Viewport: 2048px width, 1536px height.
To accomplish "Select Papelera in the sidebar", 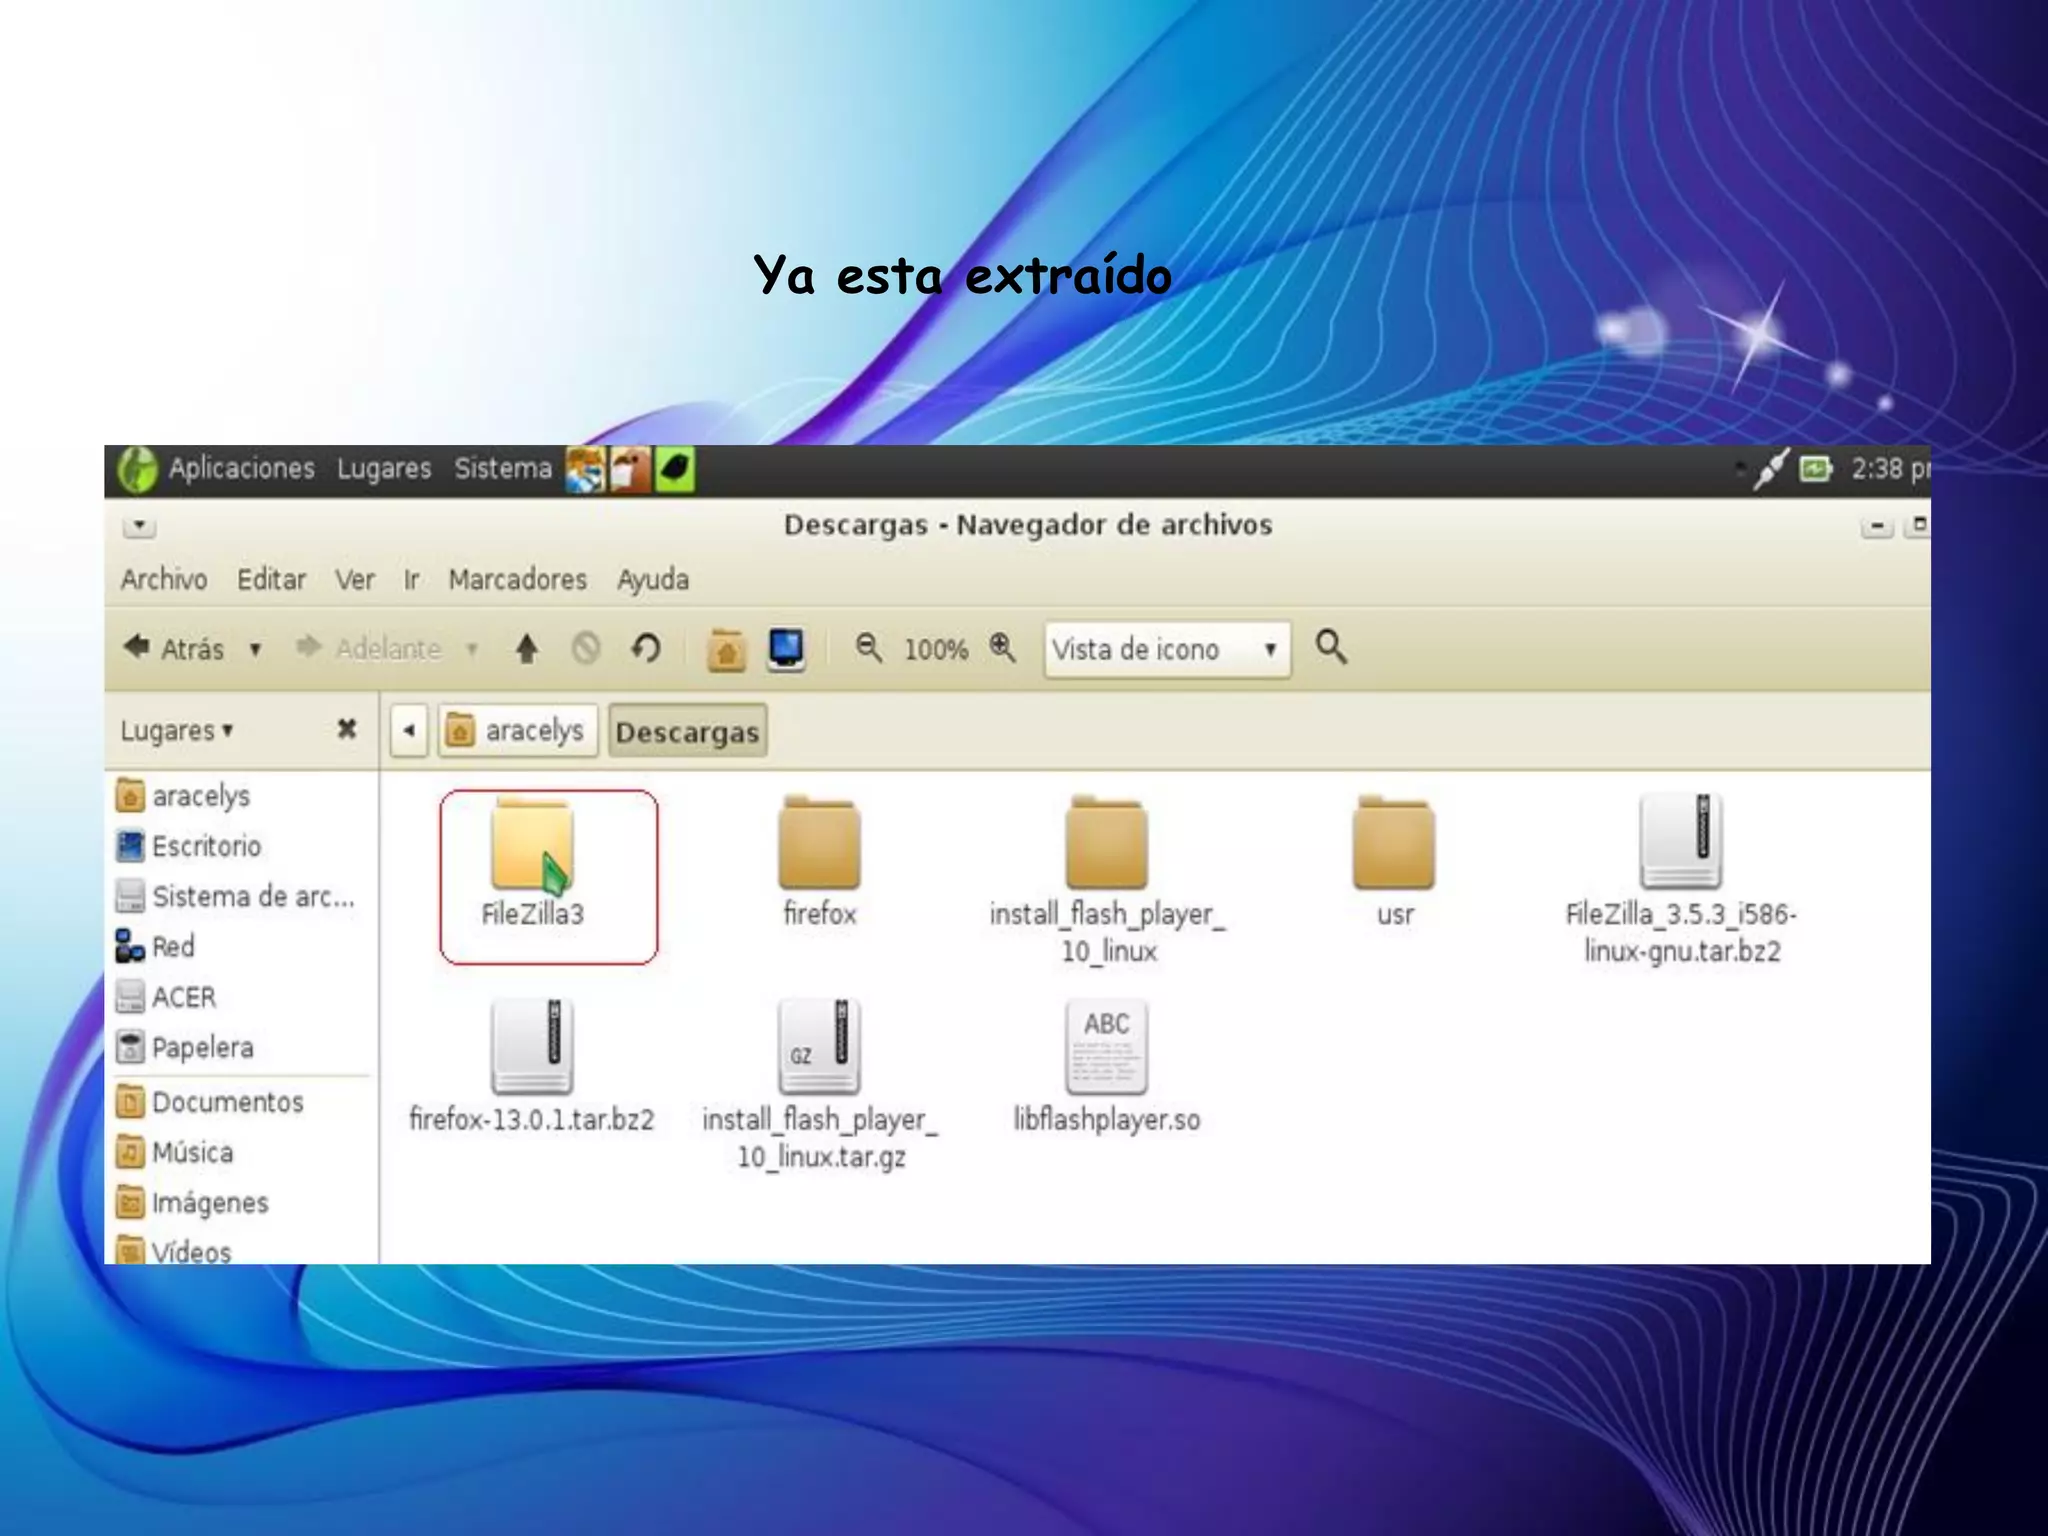I will pyautogui.click(x=202, y=1048).
